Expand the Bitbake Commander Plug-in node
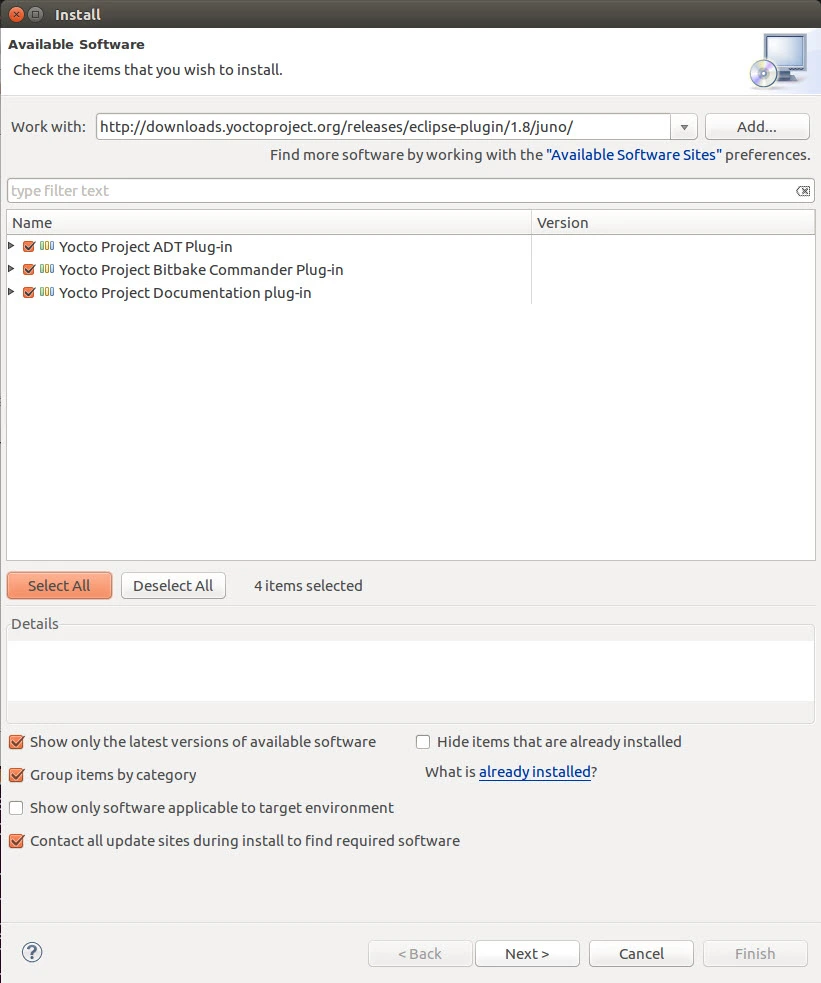Screen dimensions: 821x983 (11, 269)
